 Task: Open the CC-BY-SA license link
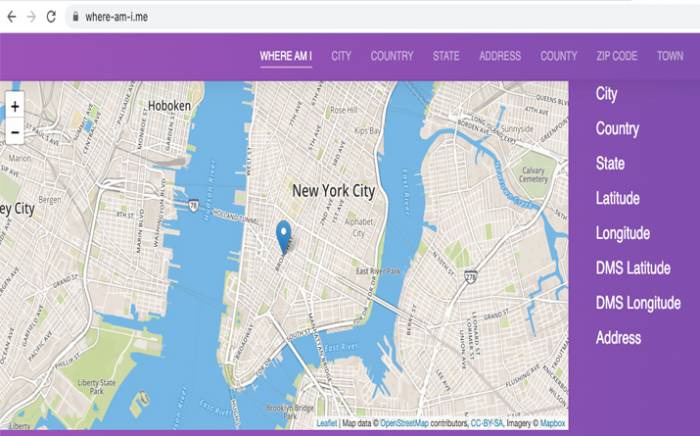pyautogui.click(x=487, y=423)
